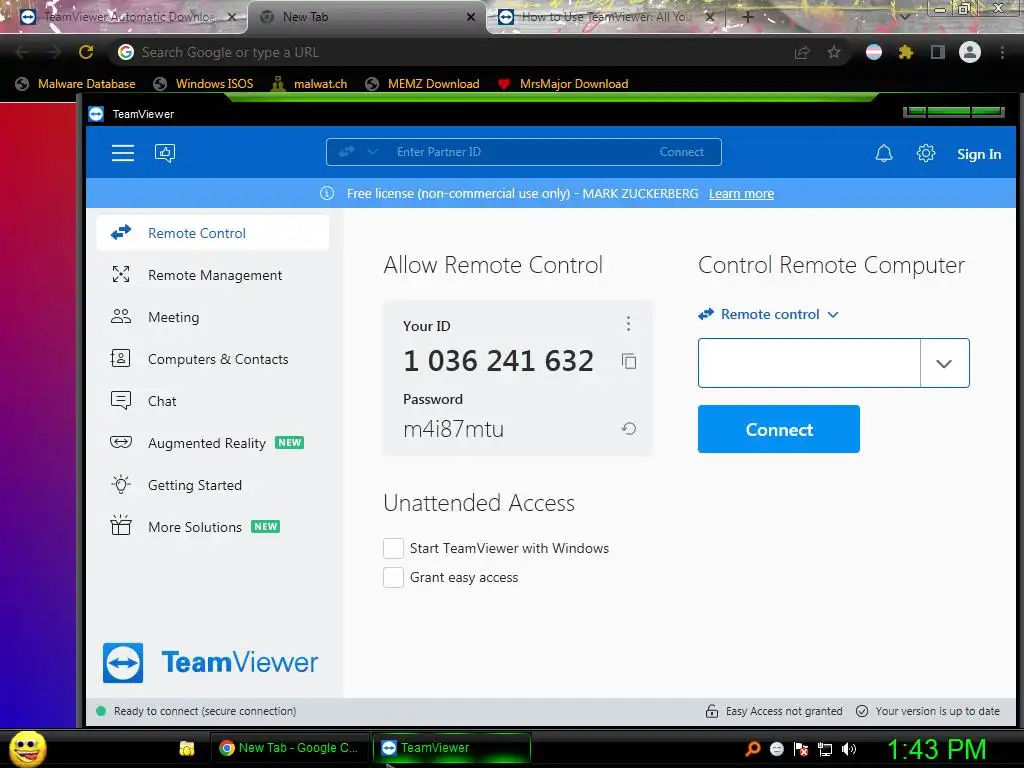
Task: Click the share icon in Chrome address bar
Action: coord(802,52)
